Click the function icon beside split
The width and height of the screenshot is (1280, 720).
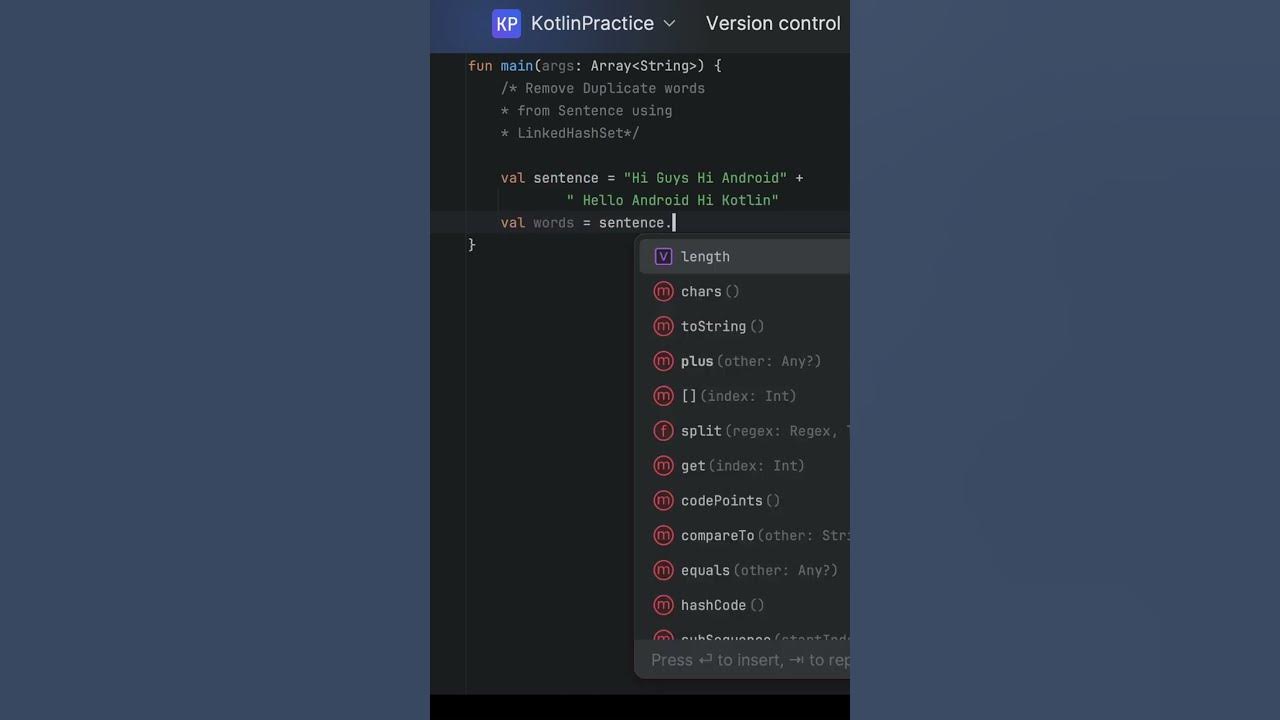pos(663,431)
